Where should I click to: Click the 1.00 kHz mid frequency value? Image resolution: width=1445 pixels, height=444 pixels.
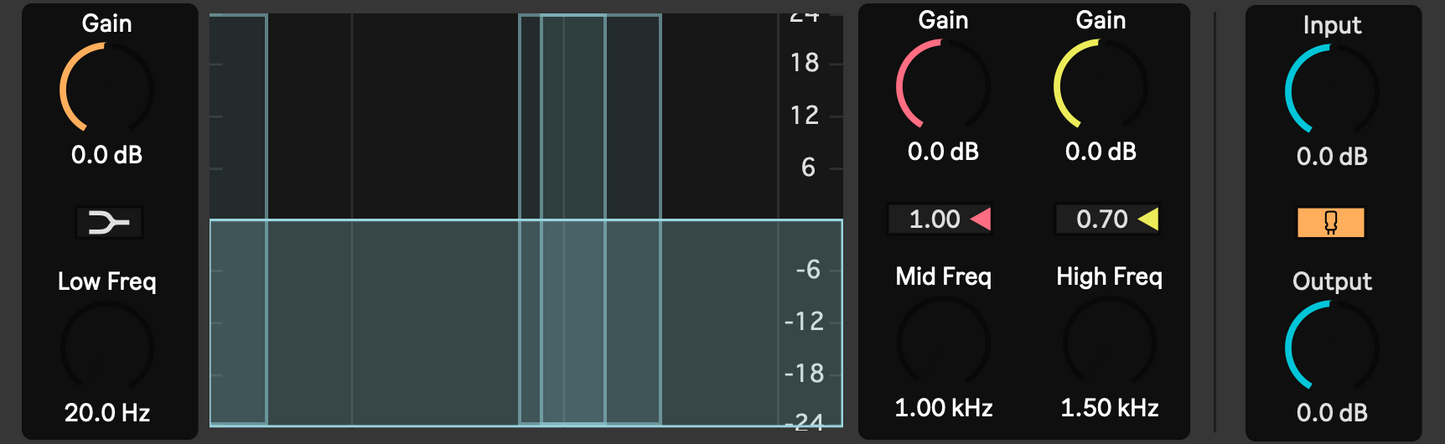tap(943, 408)
